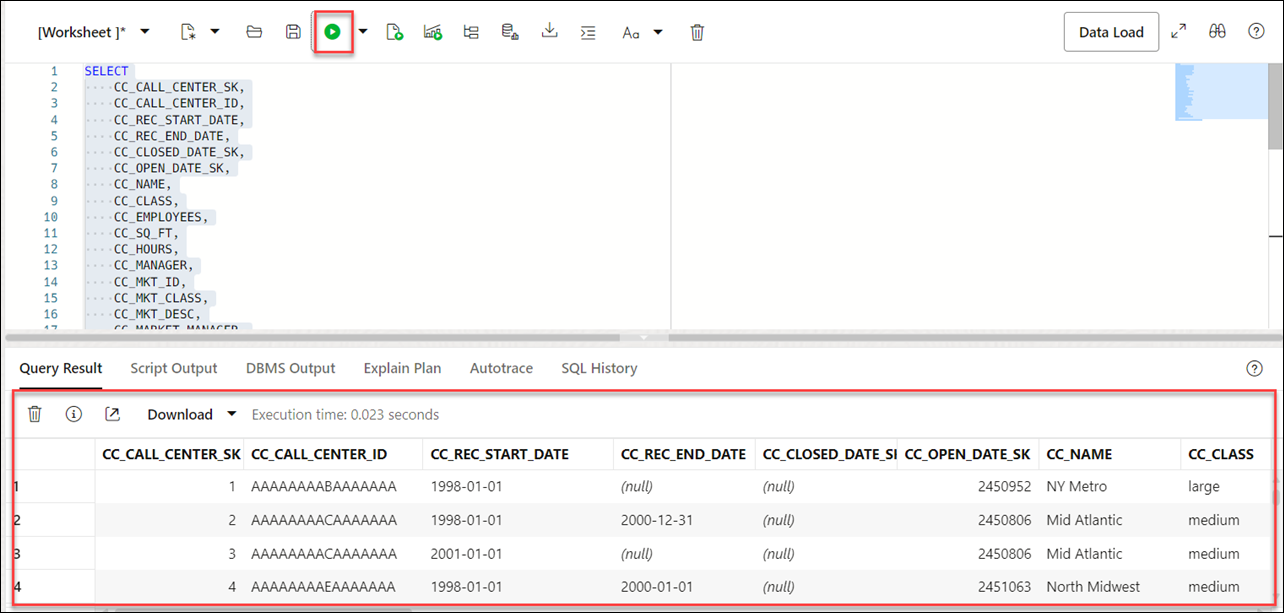Click the Data Load button
Image resolution: width=1284 pixels, height=613 pixels.
[x=1111, y=32]
